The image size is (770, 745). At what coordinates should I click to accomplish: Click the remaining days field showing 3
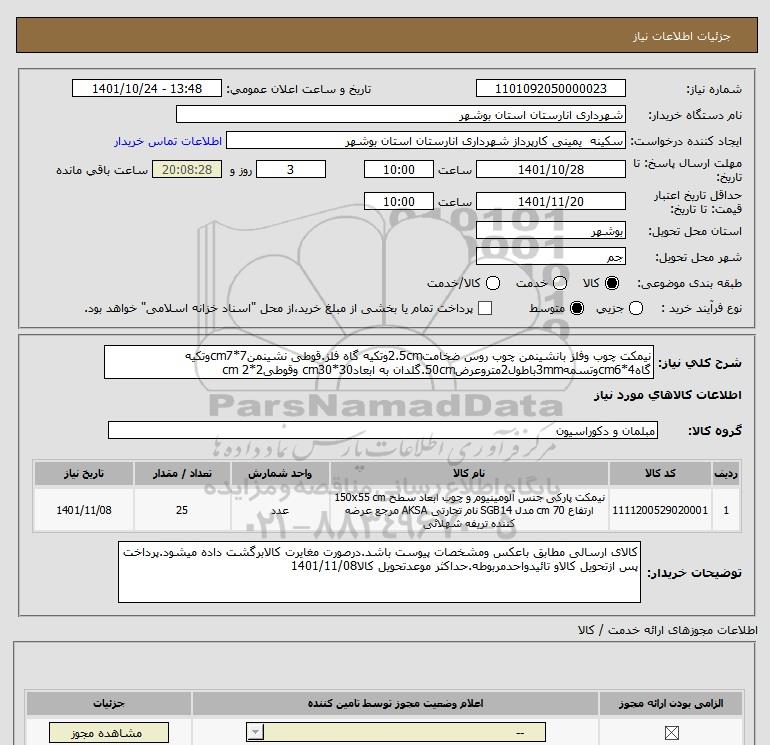click(x=291, y=169)
